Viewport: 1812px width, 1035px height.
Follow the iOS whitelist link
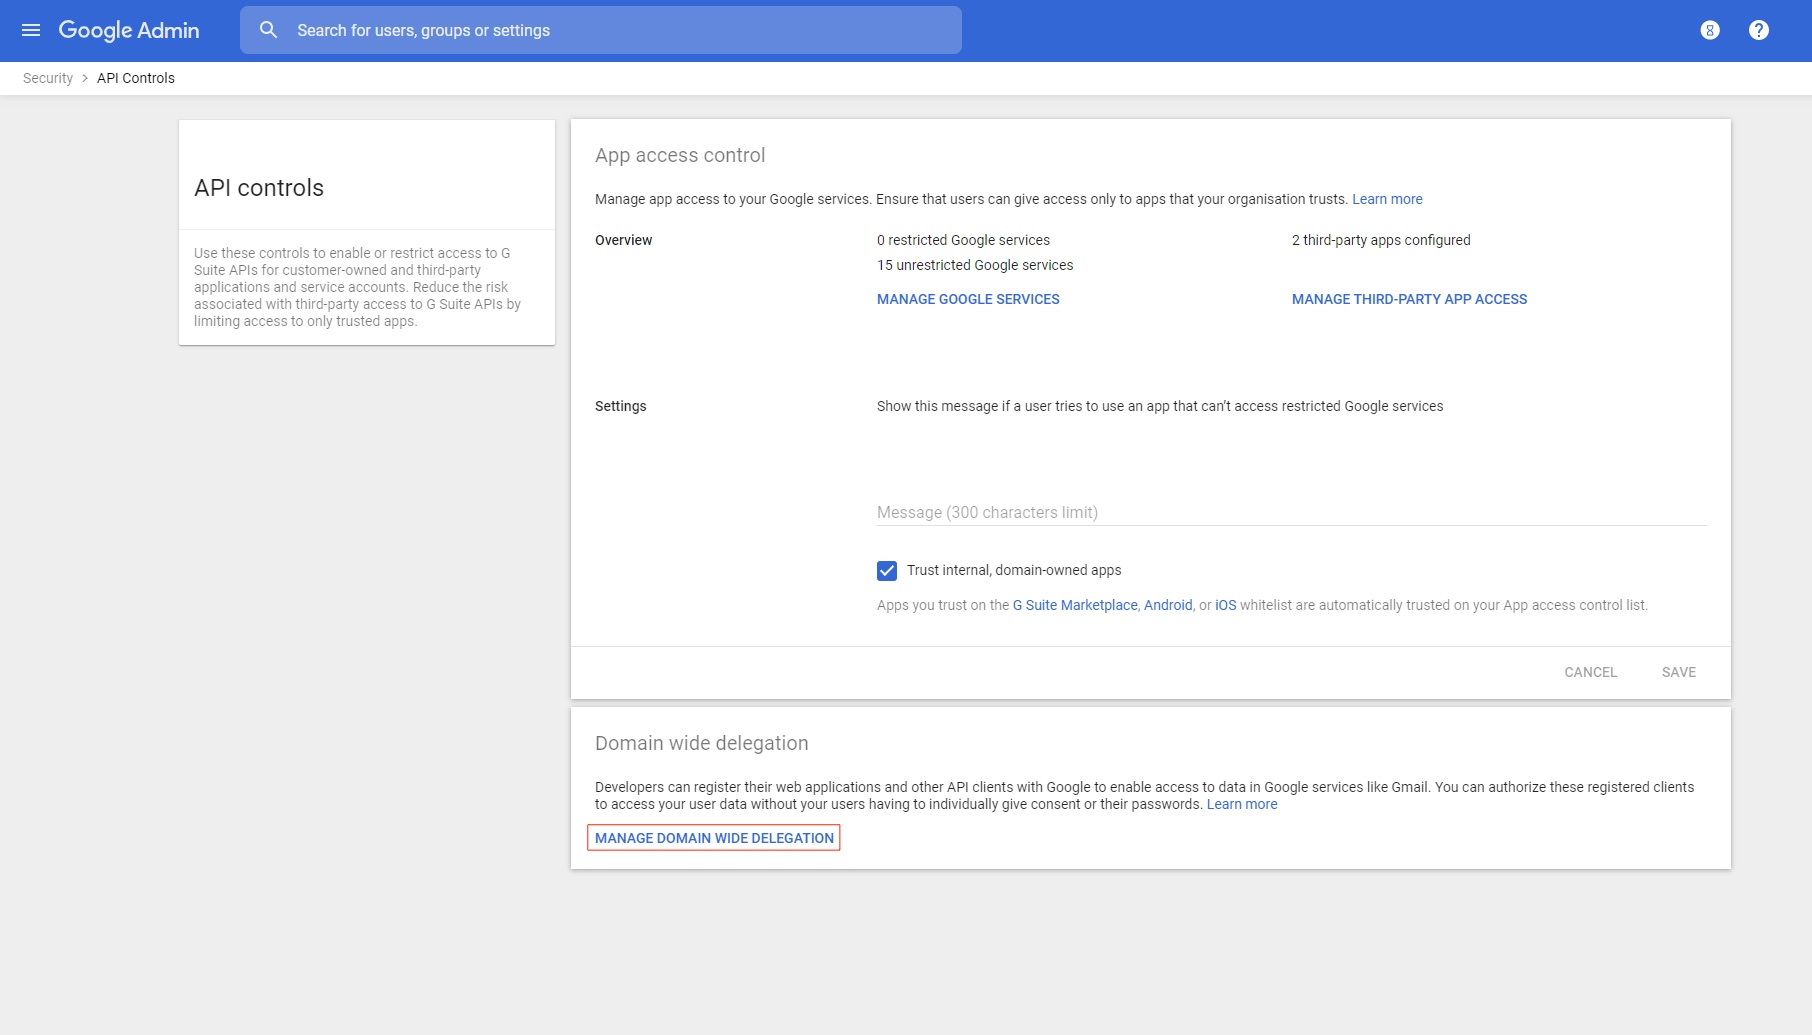coord(1225,605)
